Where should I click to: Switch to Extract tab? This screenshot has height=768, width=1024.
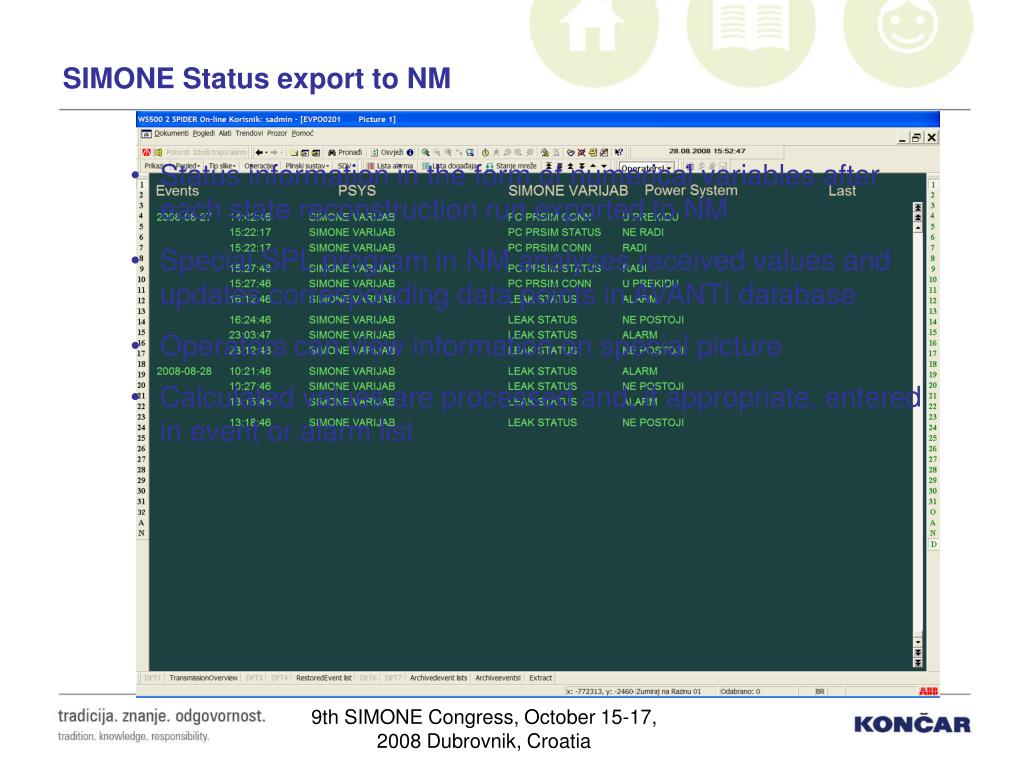[540, 678]
